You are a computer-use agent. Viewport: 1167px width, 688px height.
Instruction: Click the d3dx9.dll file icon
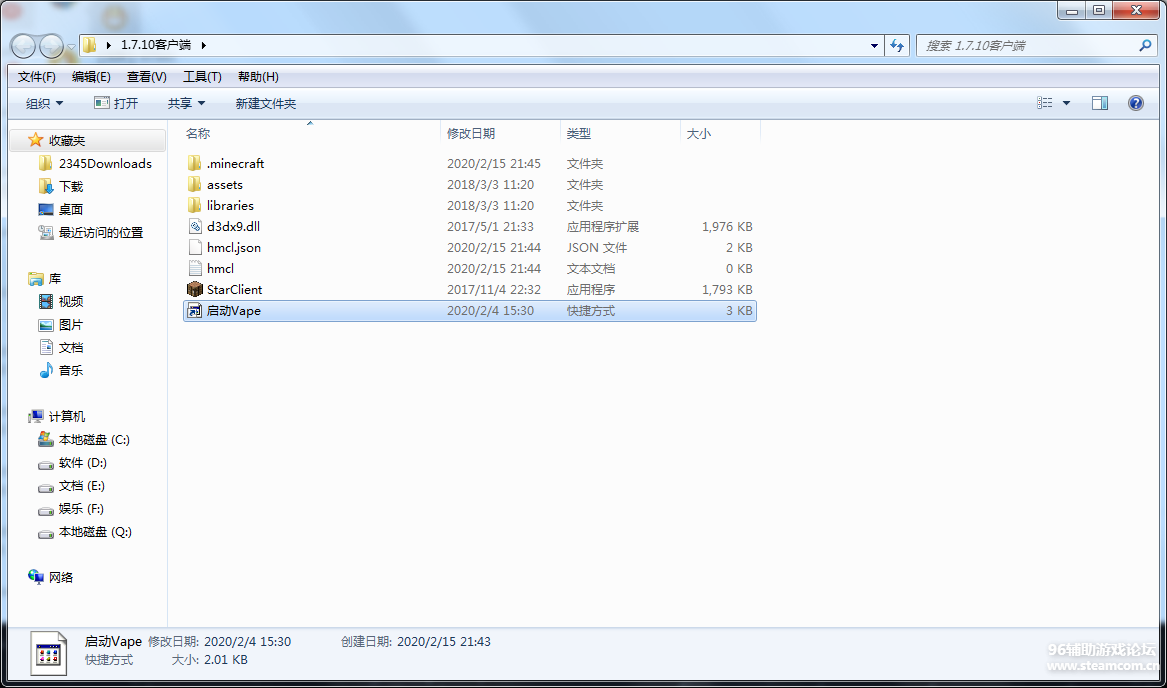click(x=195, y=226)
